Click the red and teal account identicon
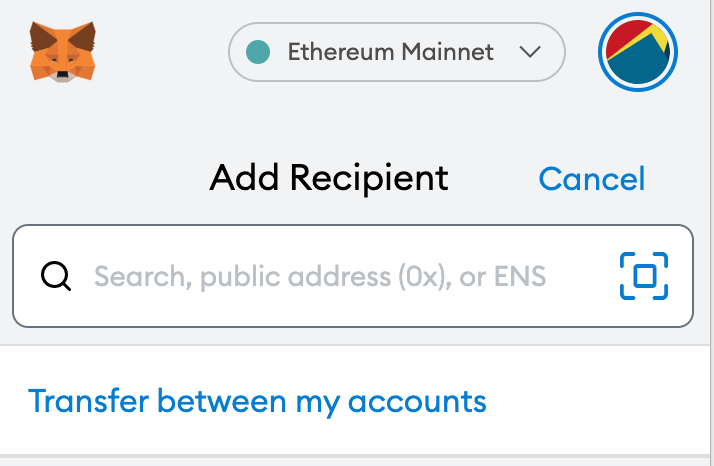Viewport: 714px width, 466px height. tap(638, 52)
